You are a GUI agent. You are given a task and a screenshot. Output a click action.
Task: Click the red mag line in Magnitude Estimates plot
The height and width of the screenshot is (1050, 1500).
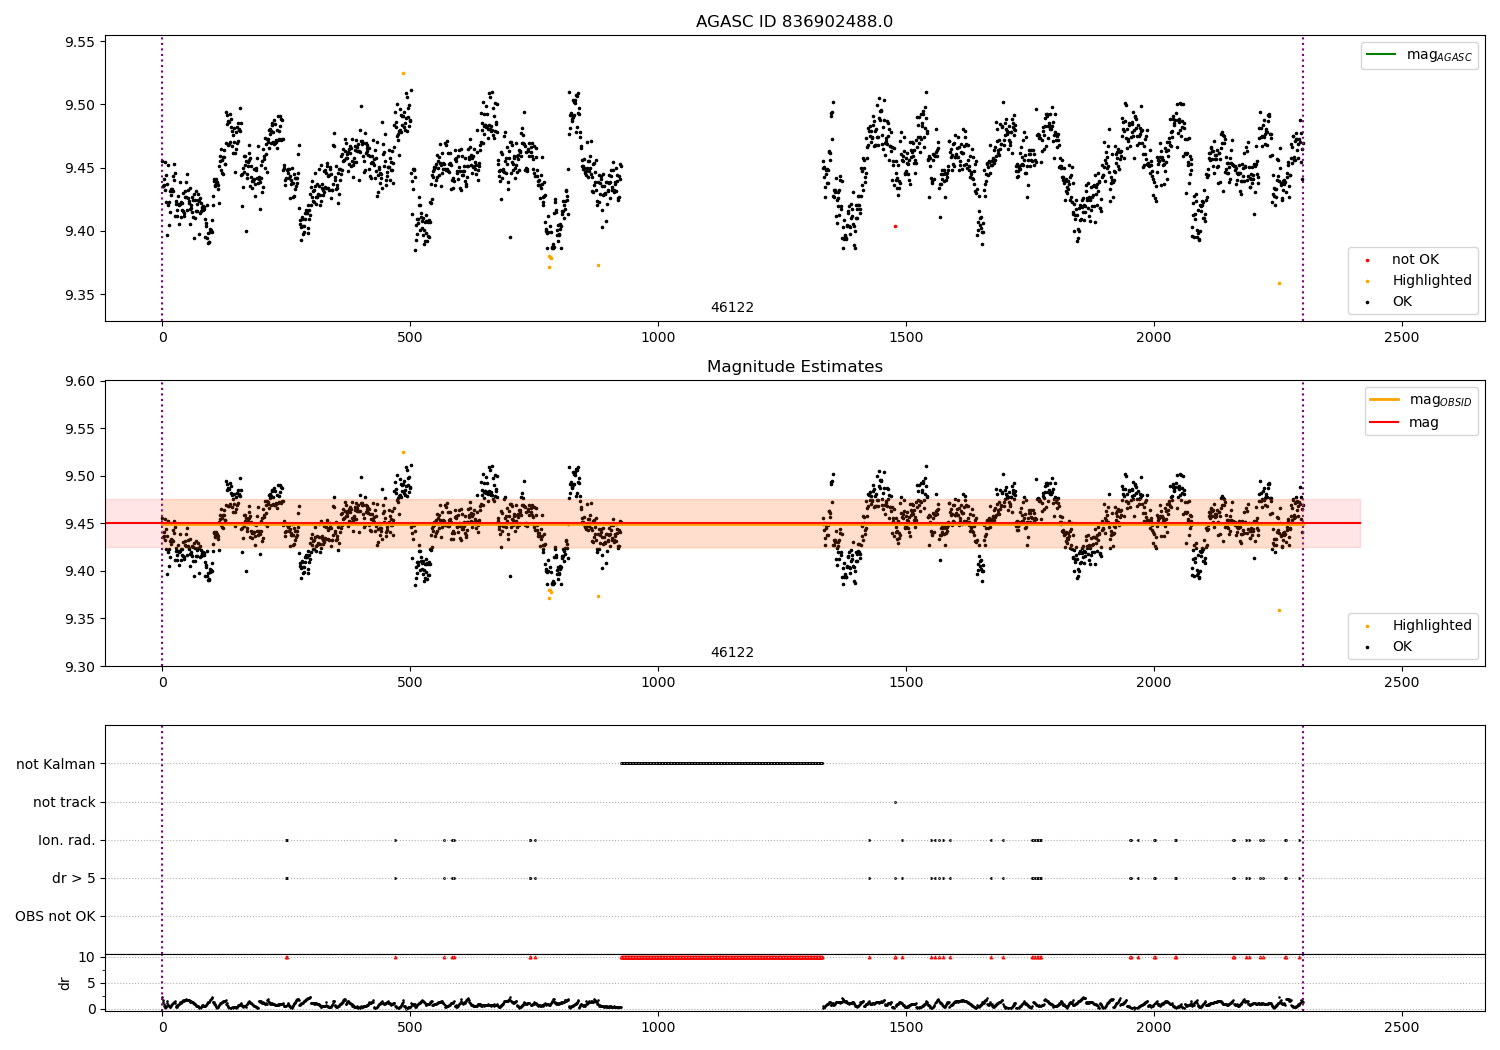click(732, 523)
